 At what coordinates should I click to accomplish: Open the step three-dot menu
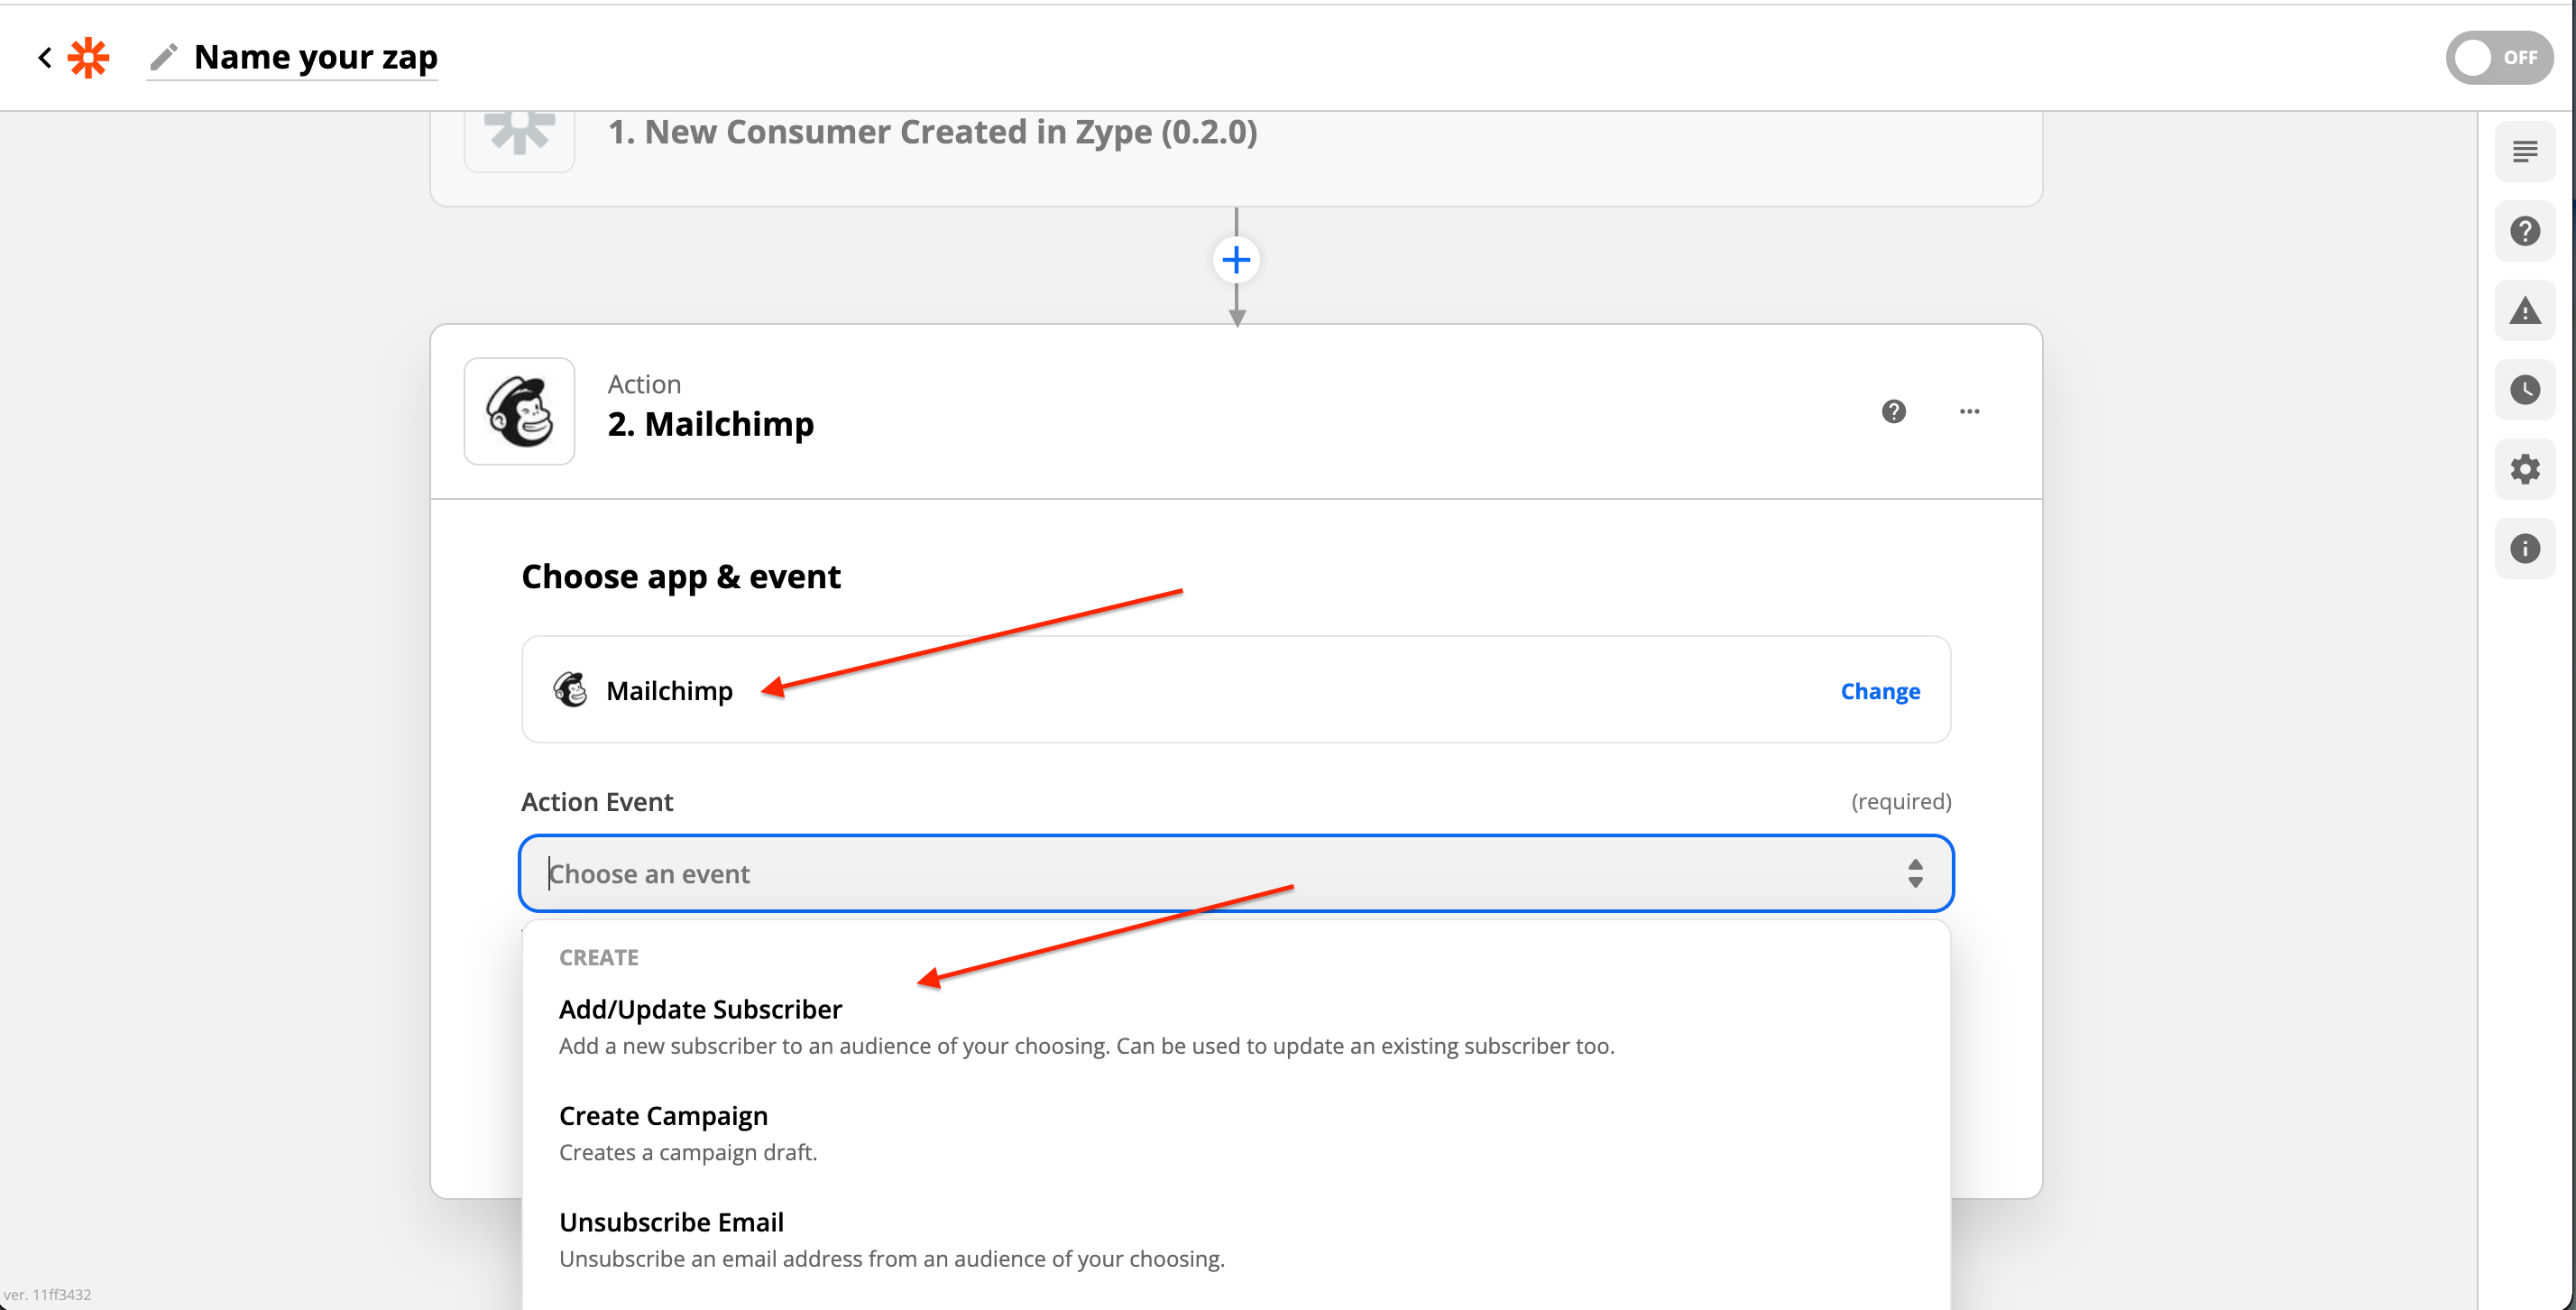[x=1969, y=411]
